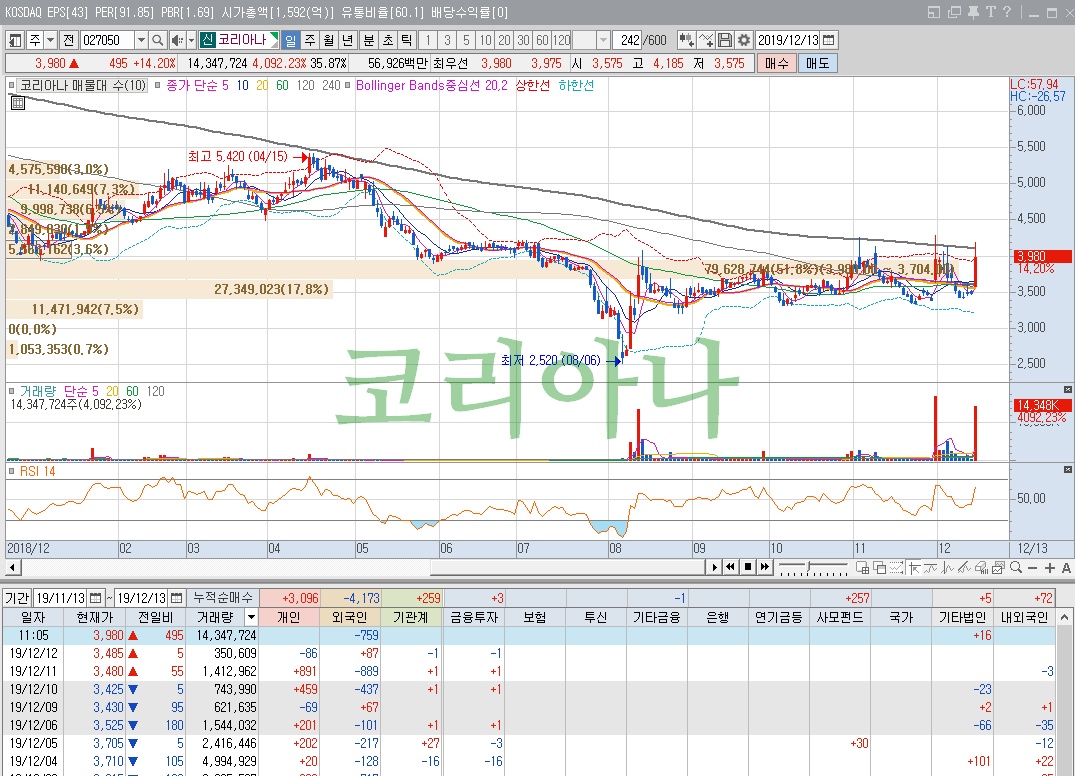Open the end date 19/12/13 calendar
Screen dimensions: 1075x776
(177, 598)
